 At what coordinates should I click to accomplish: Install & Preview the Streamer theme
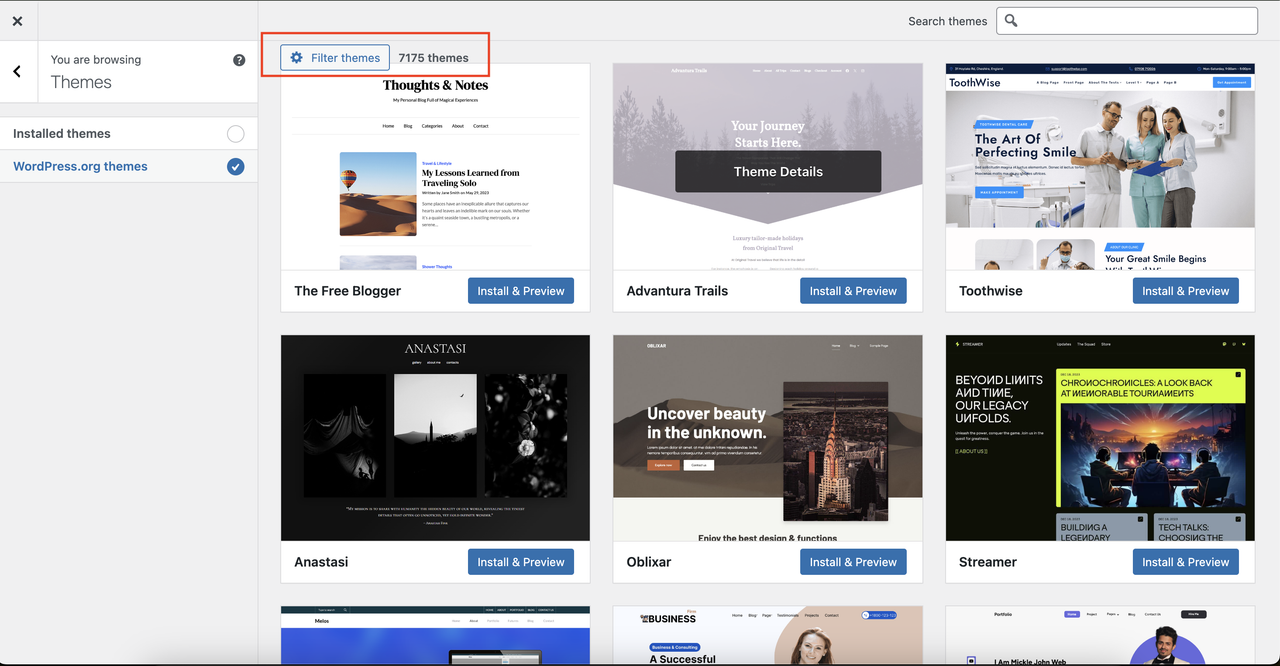[x=1186, y=562]
